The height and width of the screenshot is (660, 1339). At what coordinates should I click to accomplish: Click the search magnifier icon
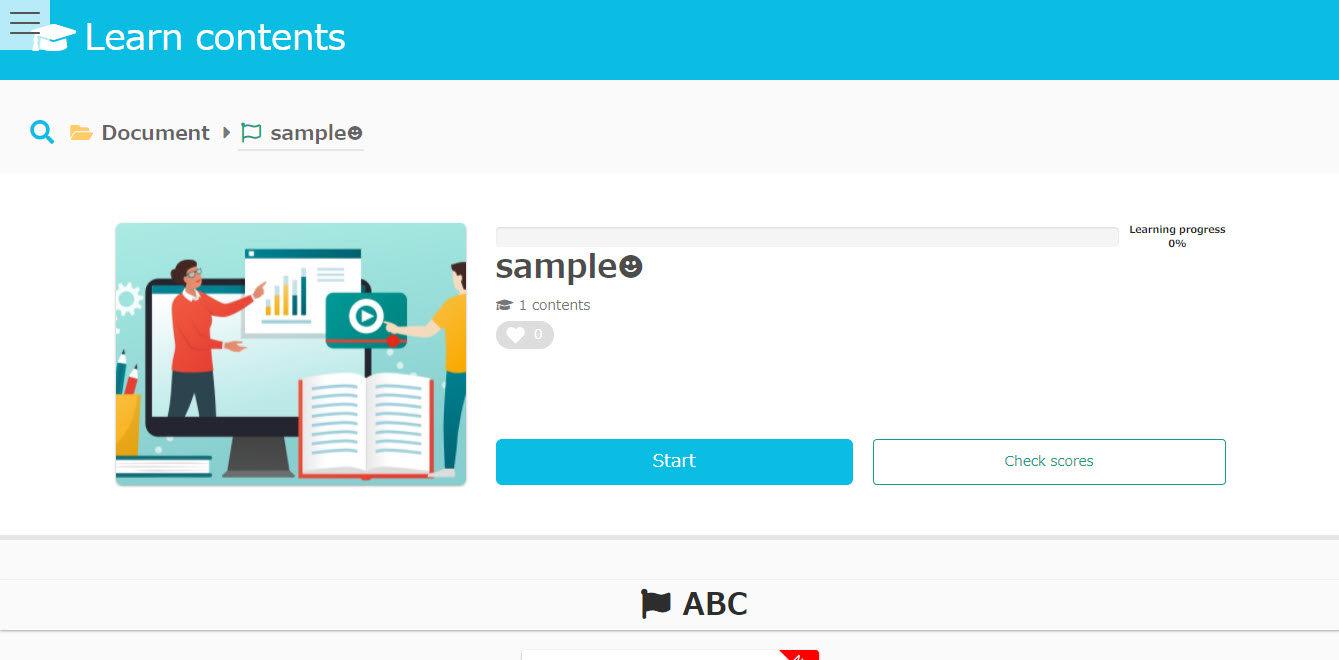pos(42,132)
